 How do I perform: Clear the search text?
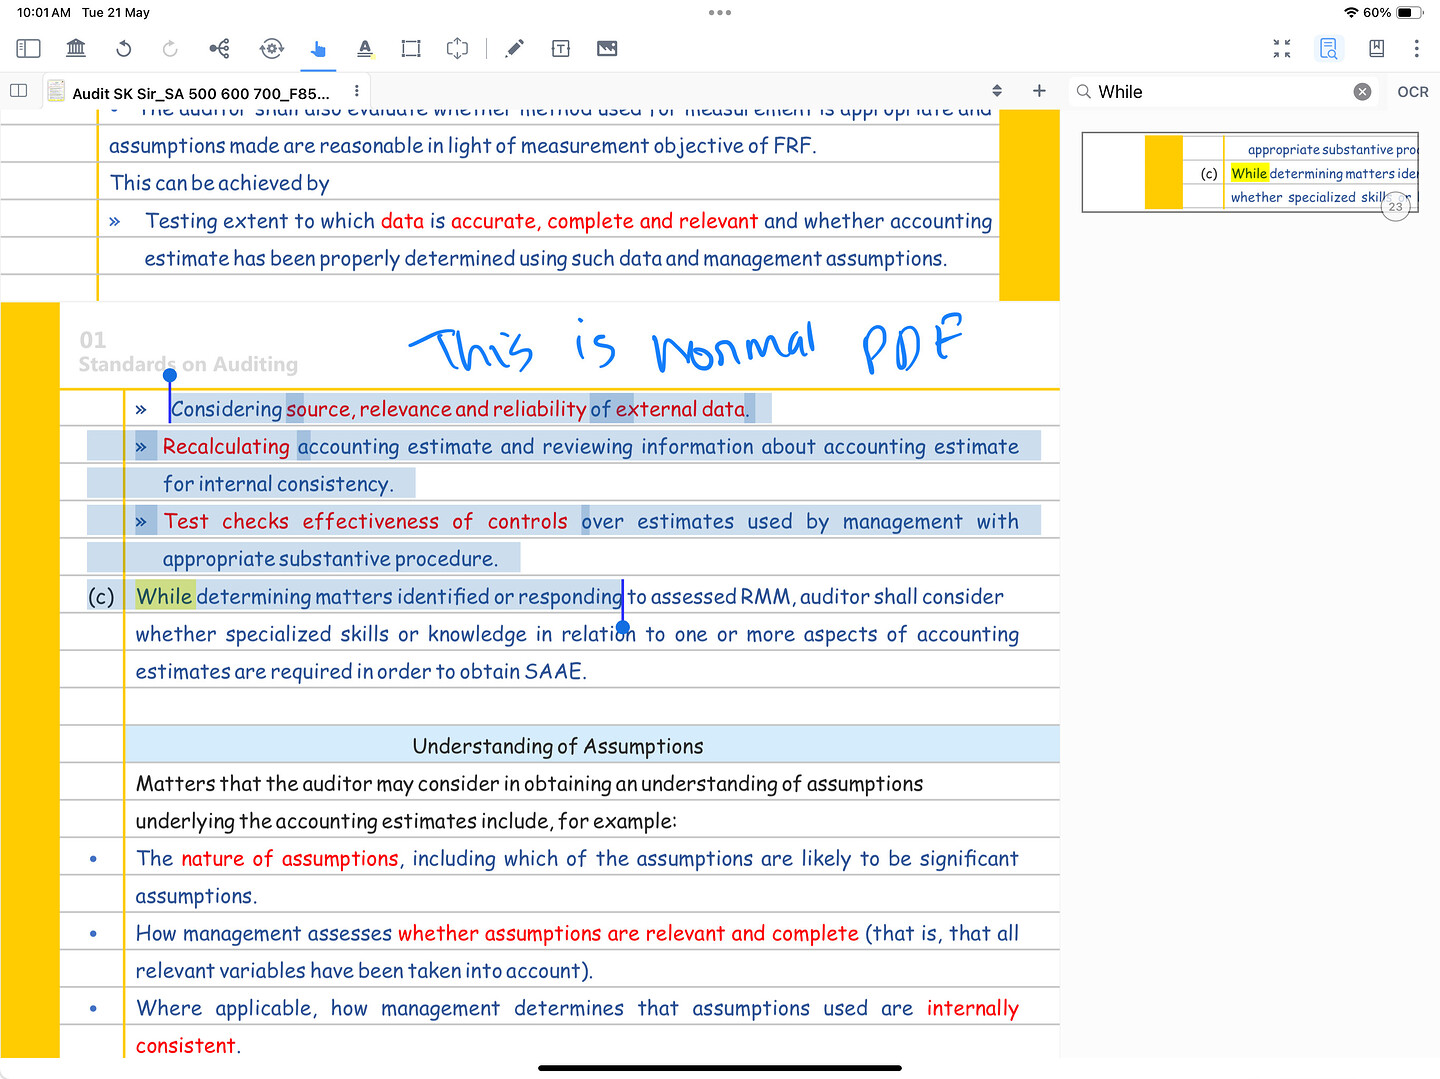click(1362, 92)
